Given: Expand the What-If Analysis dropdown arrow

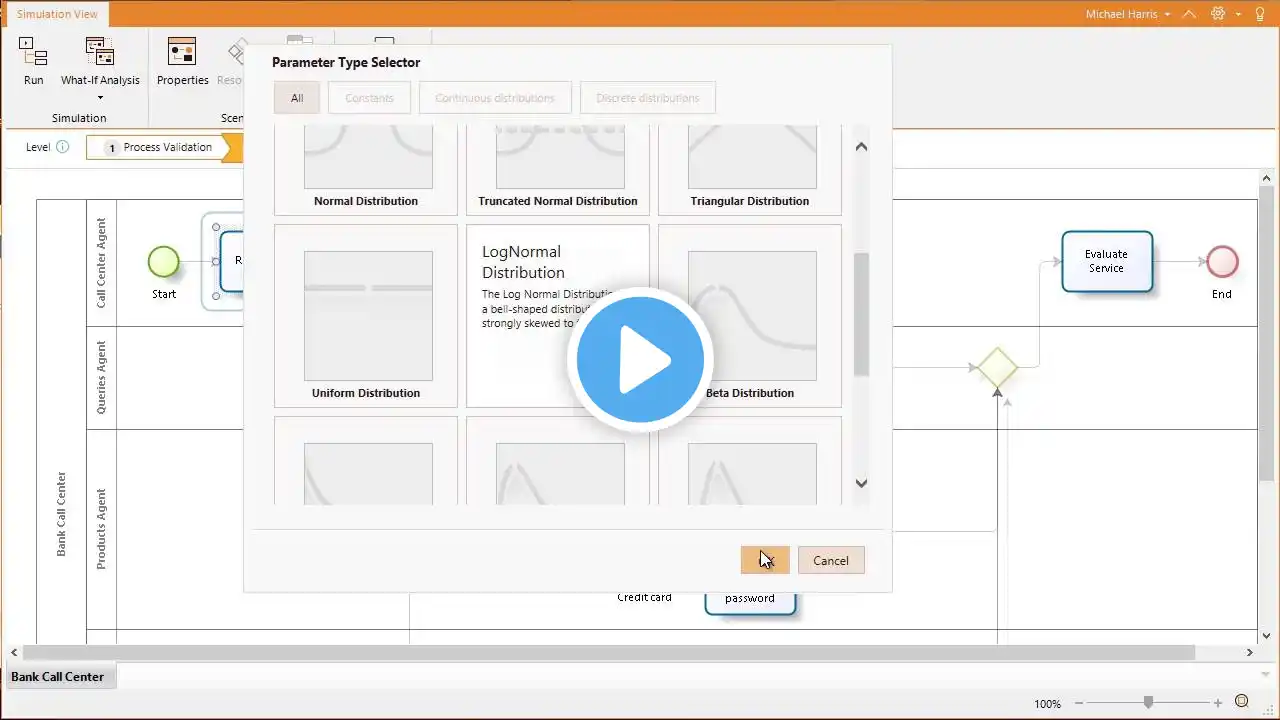Looking at the screenshot, I should pyautogui.click(x=100, y=98).
